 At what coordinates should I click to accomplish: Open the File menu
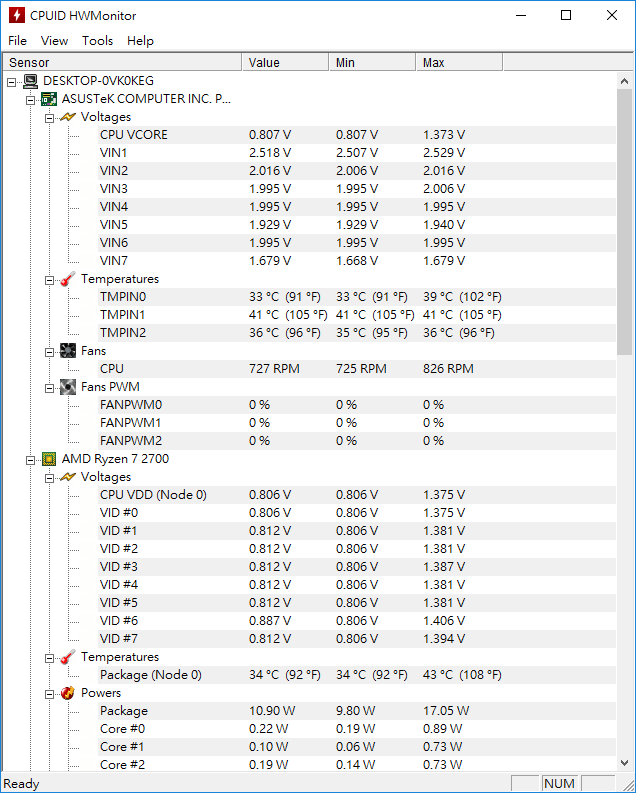click(18, 40)
